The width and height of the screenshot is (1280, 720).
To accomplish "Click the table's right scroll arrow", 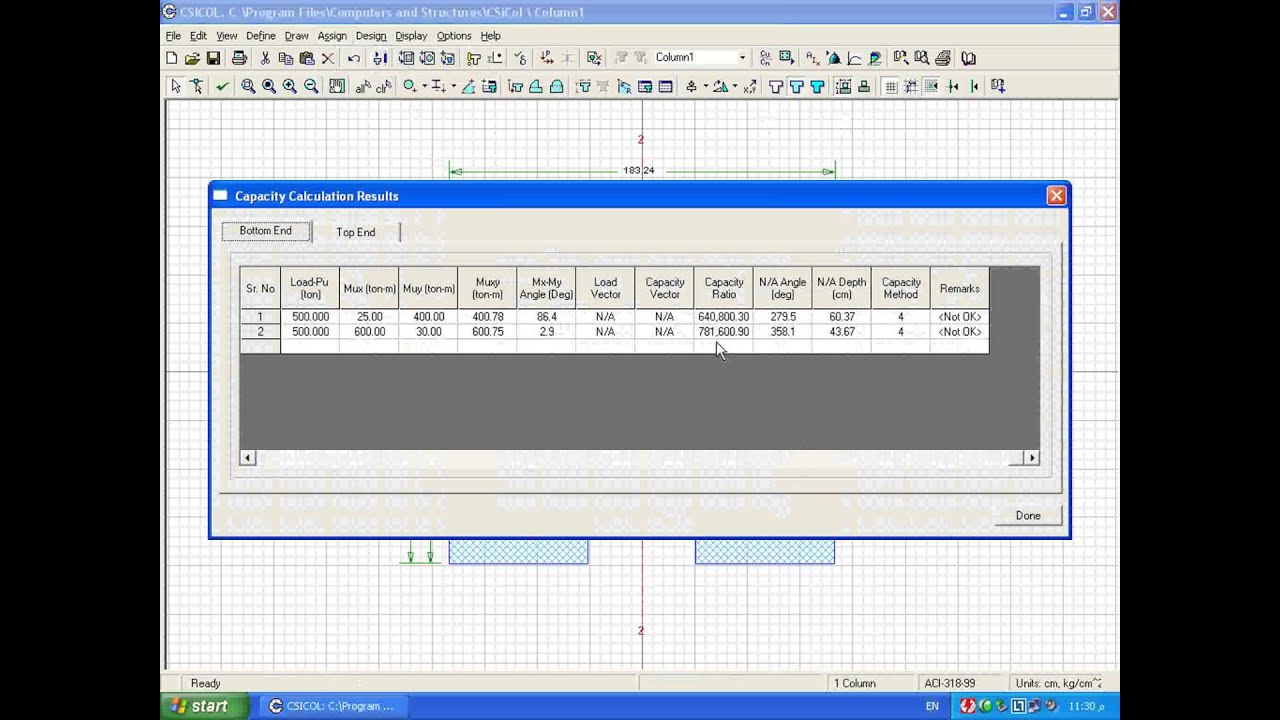I will (1032, 458).
